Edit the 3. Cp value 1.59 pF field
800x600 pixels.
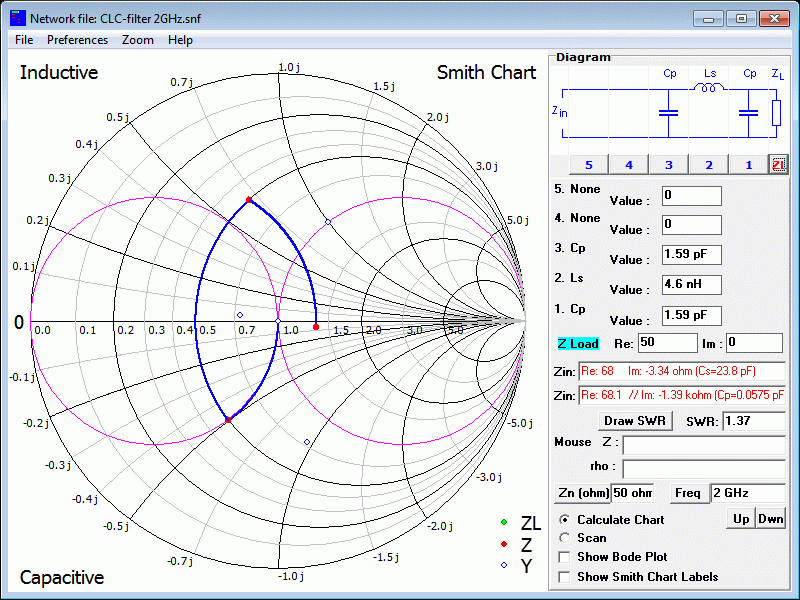coord(691,255)
